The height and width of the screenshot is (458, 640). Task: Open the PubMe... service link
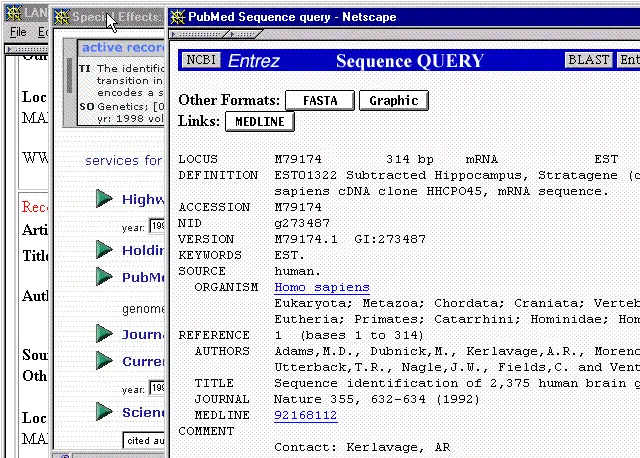click(x=143, y=277)
